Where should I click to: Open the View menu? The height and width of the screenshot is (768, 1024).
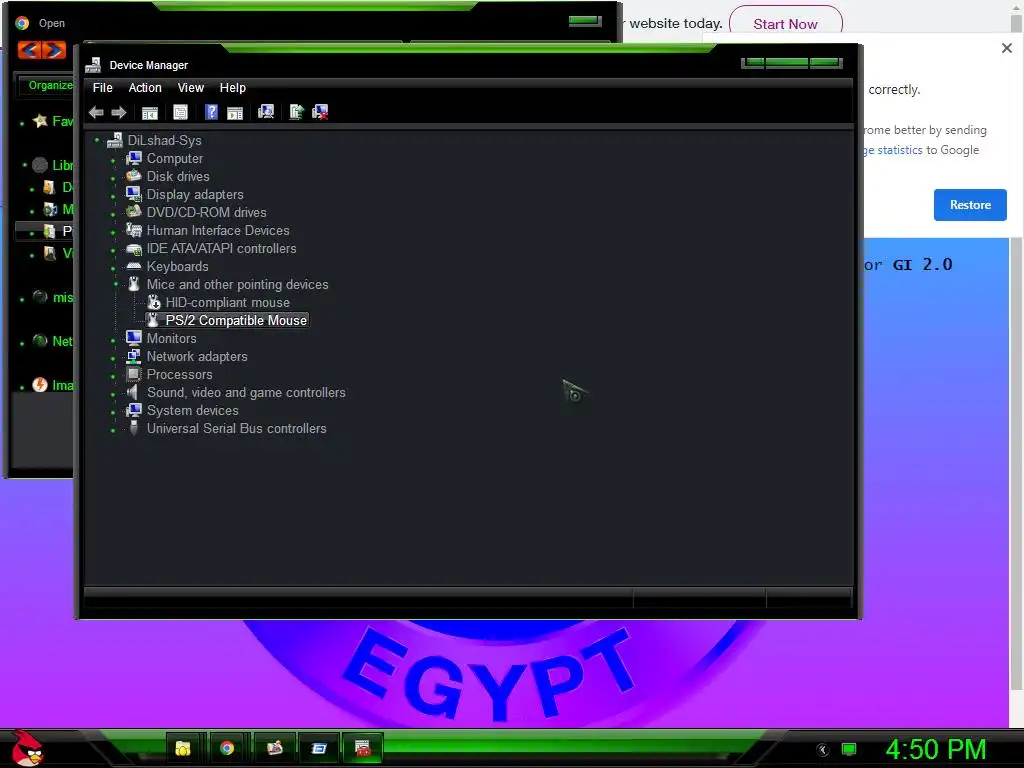[x=191, y=88]
